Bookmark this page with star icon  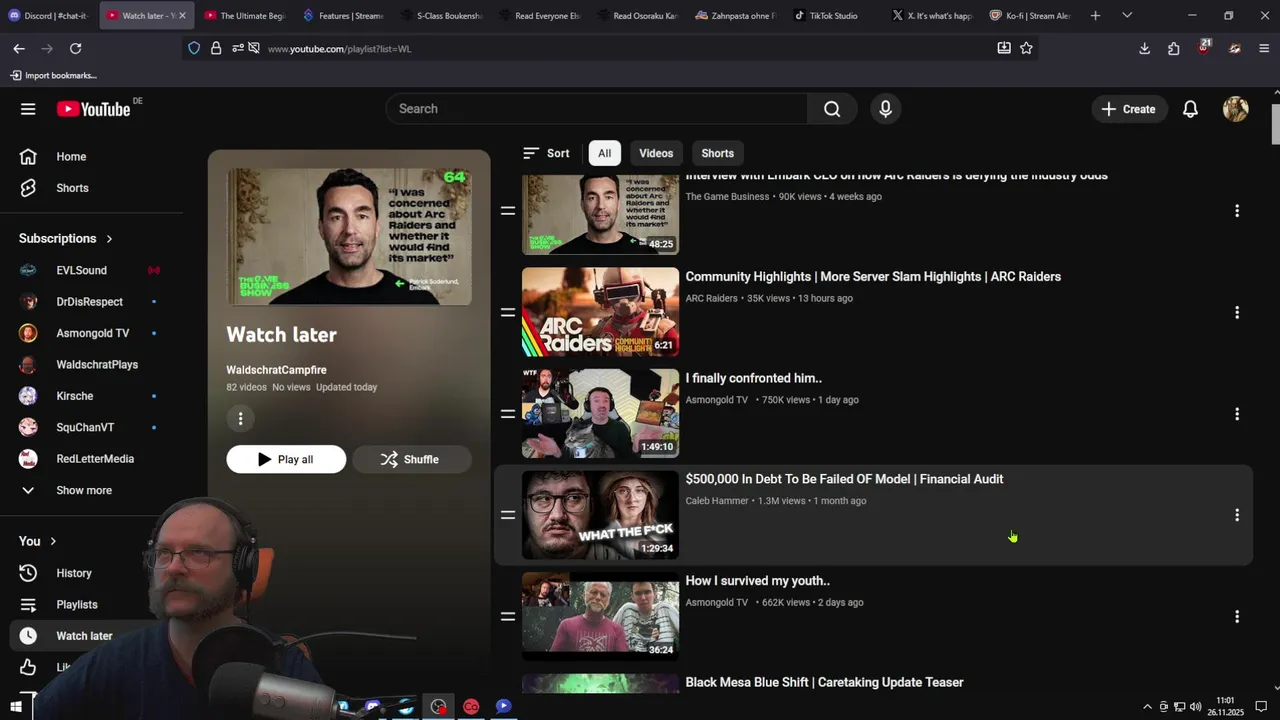(1026, 48)
